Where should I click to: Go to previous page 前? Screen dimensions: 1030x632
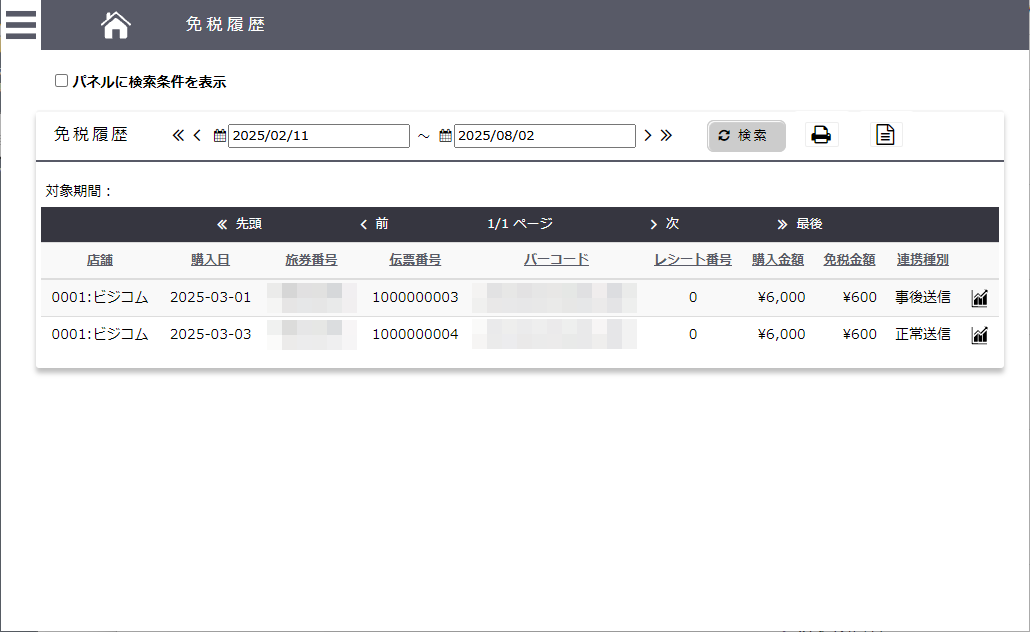click(x=374, y=224)
